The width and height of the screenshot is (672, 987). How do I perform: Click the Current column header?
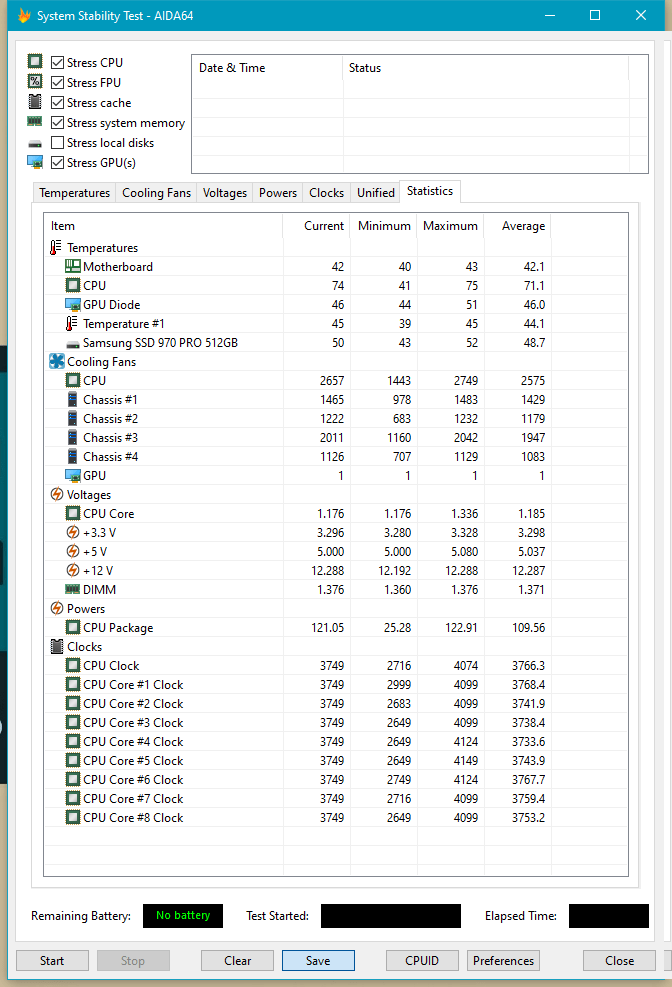[316, 225]
